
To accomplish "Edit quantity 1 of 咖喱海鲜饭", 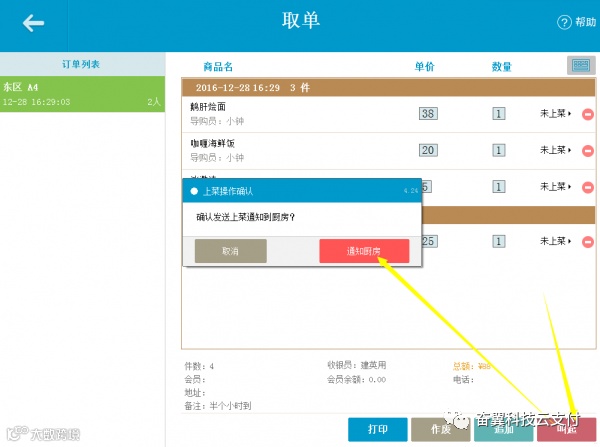I will pos(499,150).
